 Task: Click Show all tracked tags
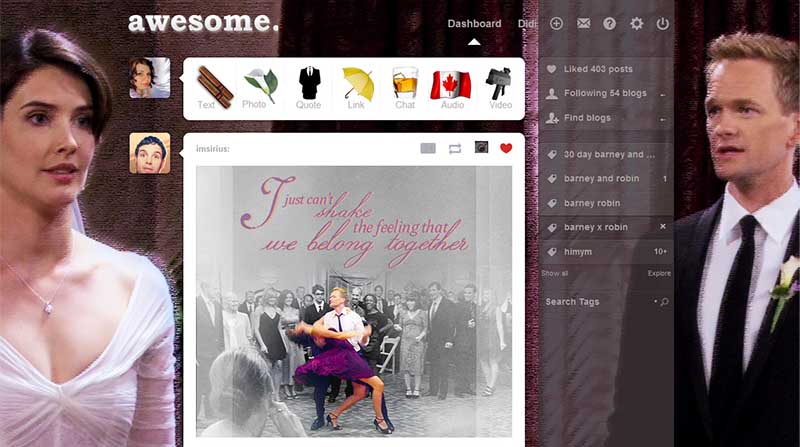pyautogui.click(x=555, y=274)
